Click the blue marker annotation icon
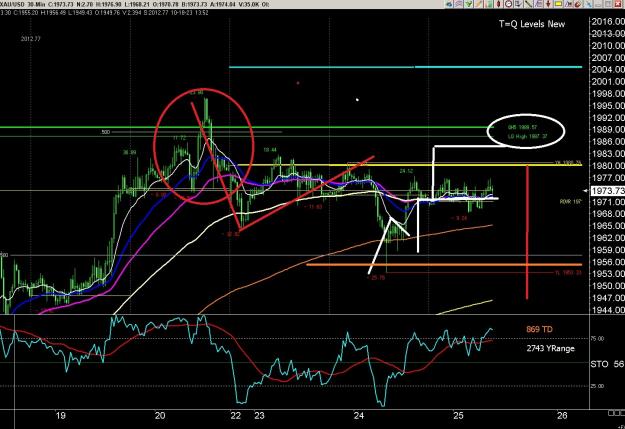The height and width of the screenshot is (429, 625). coord(568,4)
